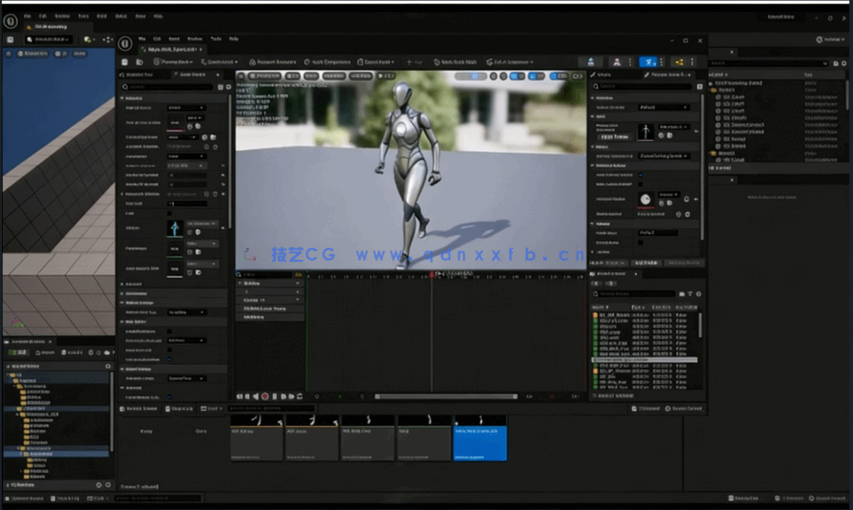Click the Unreal Engine logo in main window
853x510 pixels.
tap(10, 21)
